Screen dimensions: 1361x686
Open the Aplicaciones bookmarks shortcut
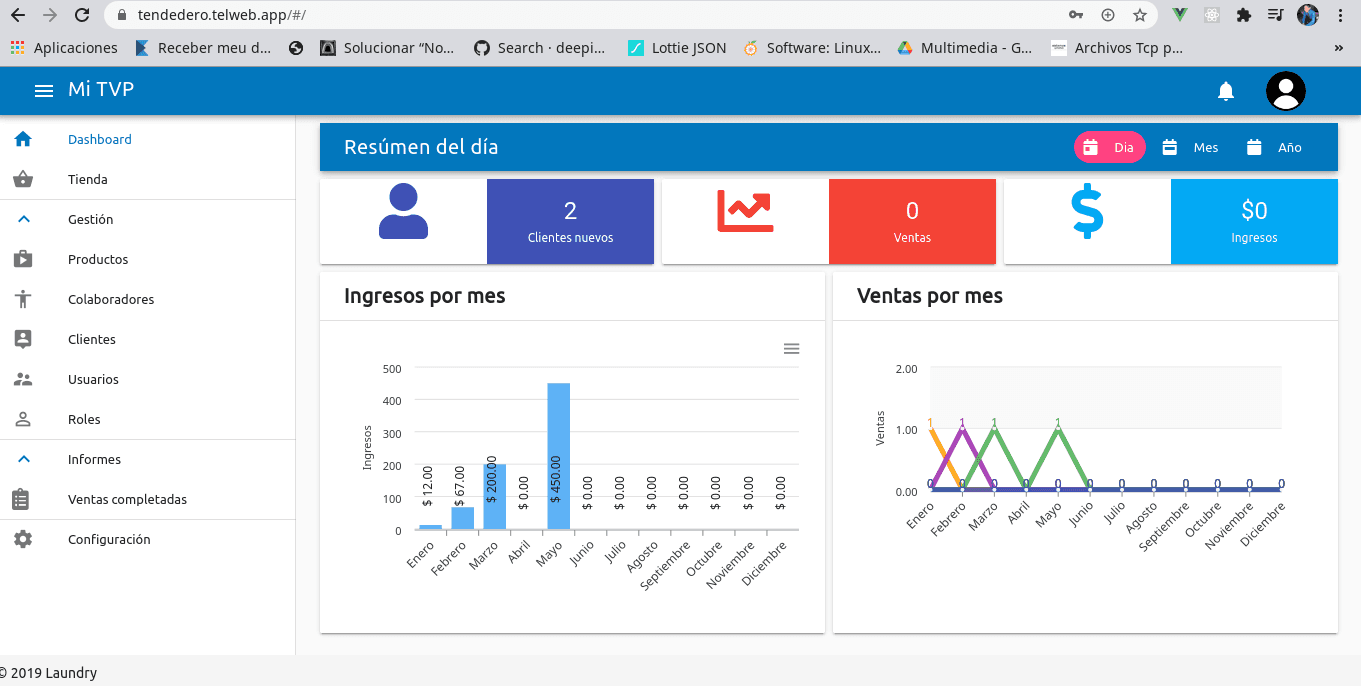click(64, 47)
